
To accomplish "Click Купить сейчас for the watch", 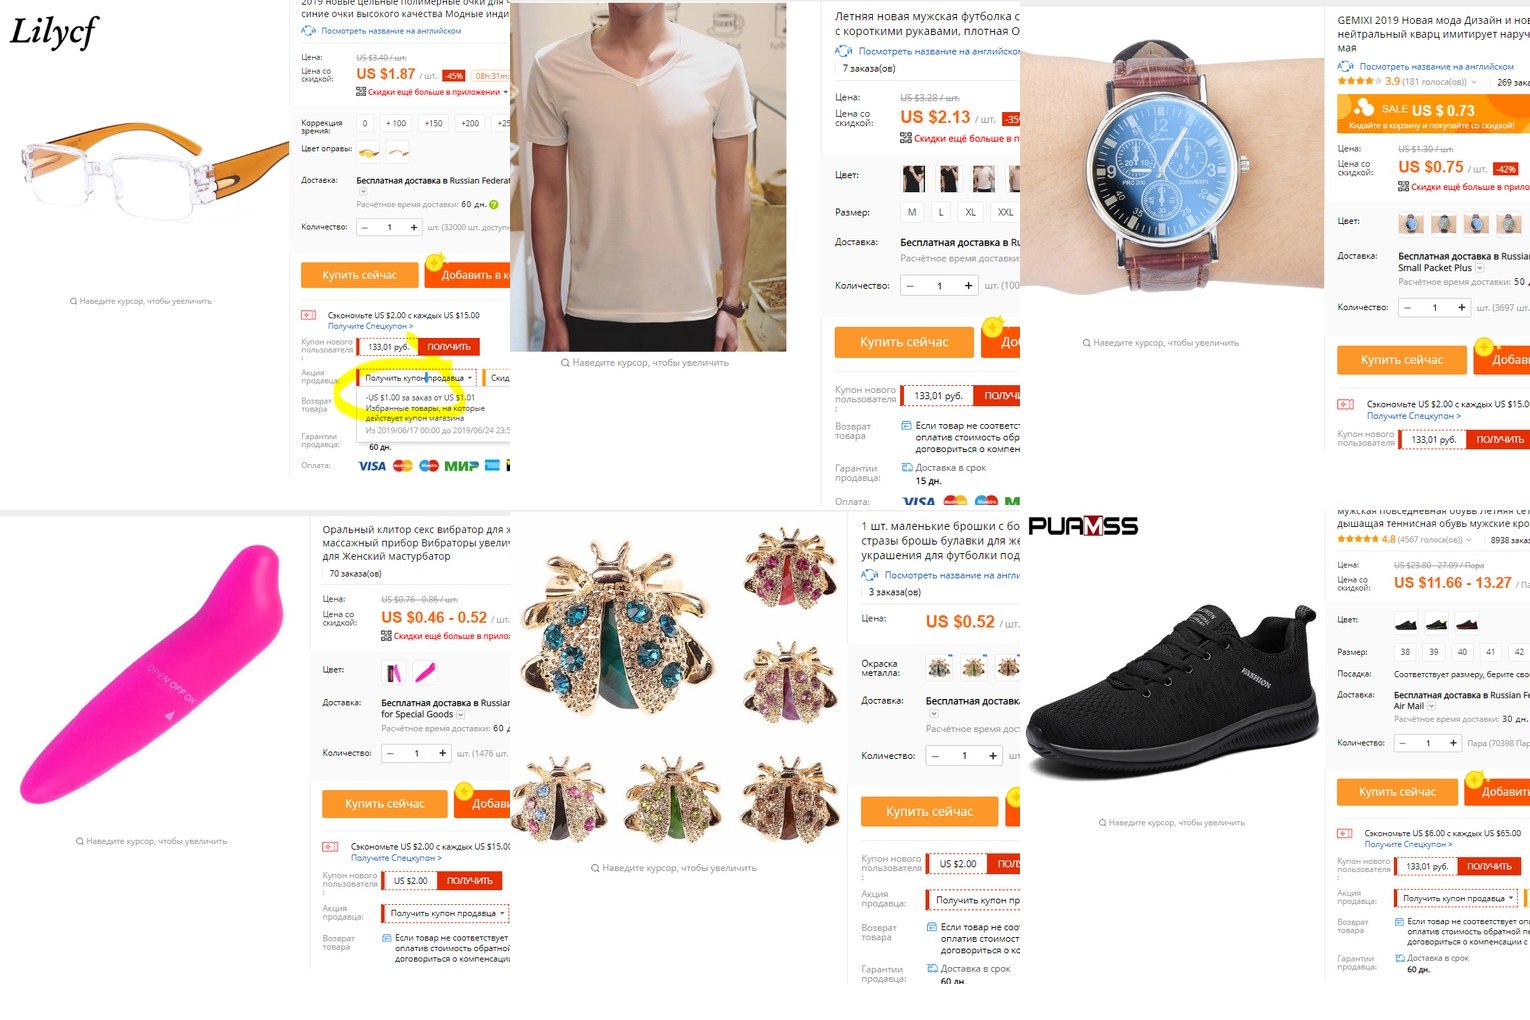I will tap(1401, 359).
